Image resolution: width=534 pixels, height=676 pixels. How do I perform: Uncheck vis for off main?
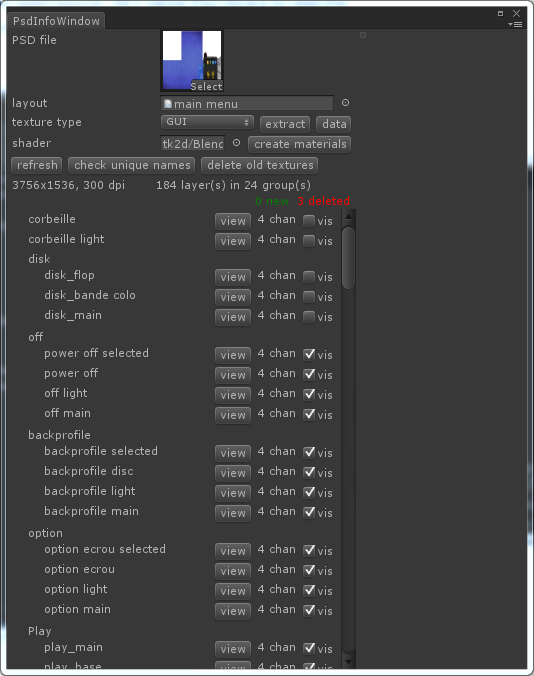[x=309, y=415]
